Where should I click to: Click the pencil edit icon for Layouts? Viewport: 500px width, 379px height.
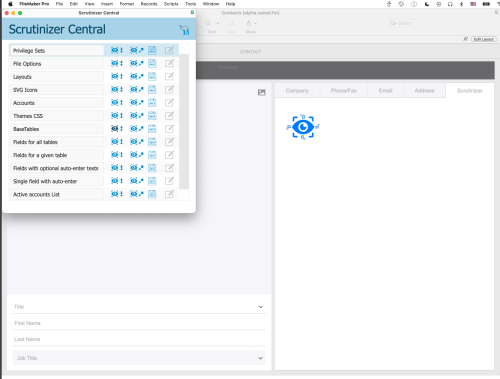pos(169,76)
